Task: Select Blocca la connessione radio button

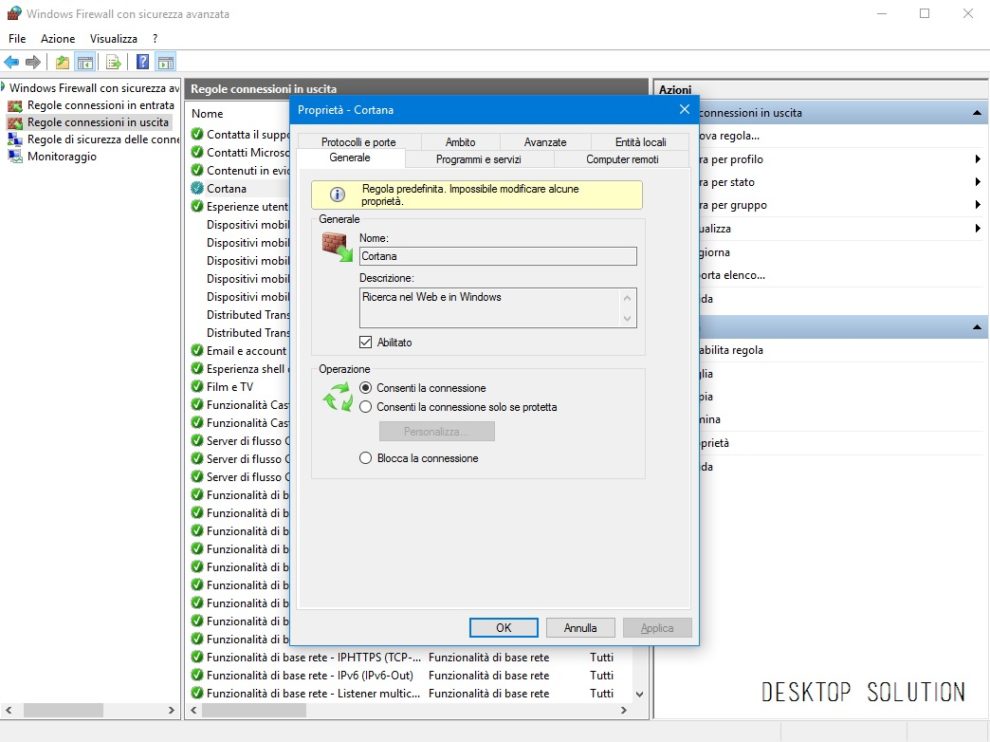Action: point(365,458)
